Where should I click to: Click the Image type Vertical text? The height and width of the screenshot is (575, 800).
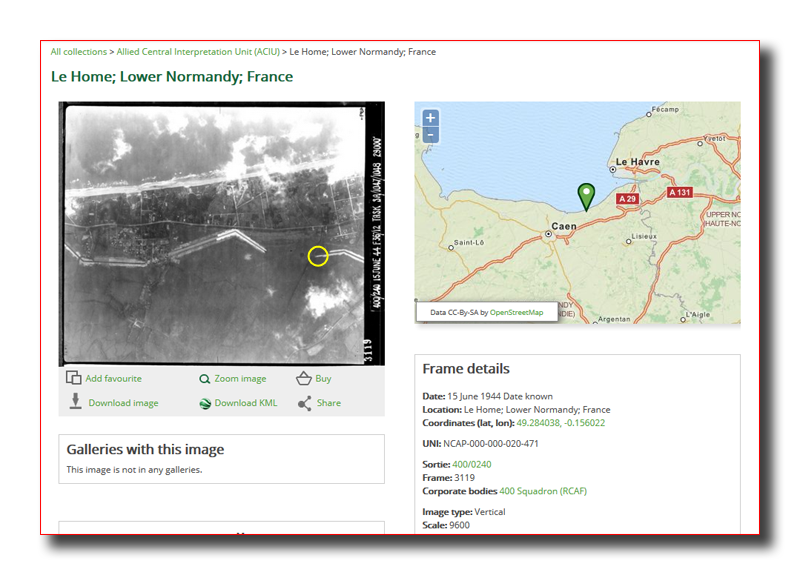tap(464, 512)
